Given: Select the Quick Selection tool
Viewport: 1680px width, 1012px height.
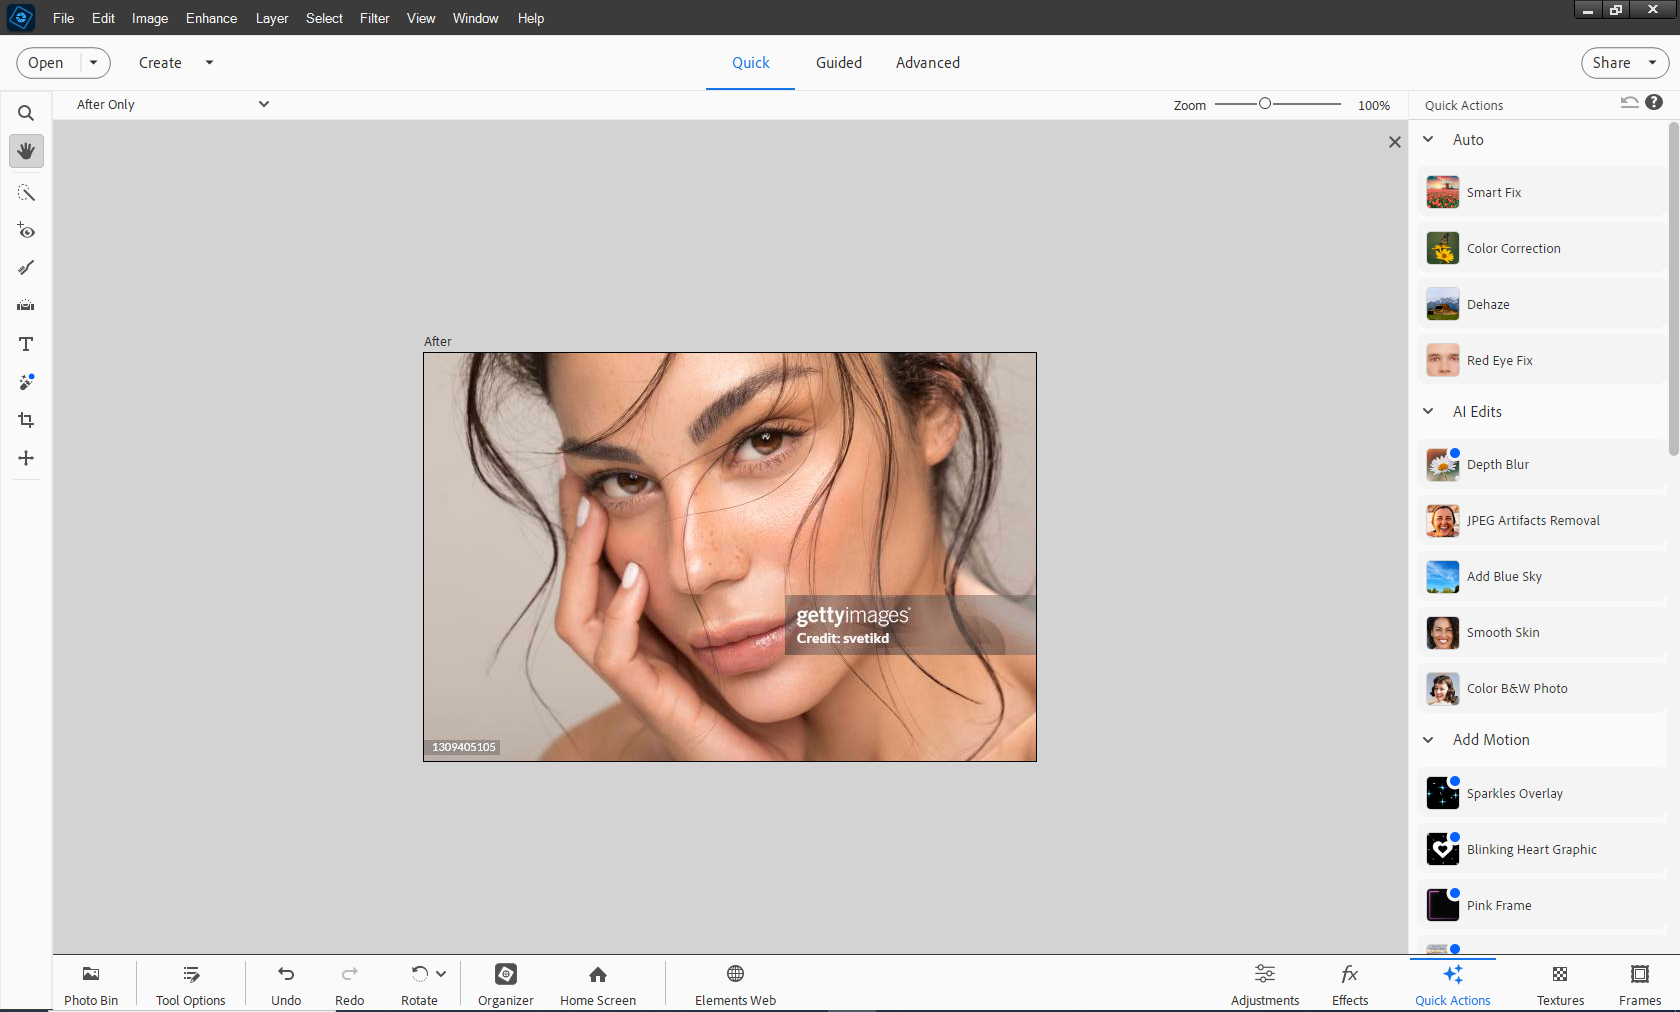Looking at the screenshot, I should 26,193.
